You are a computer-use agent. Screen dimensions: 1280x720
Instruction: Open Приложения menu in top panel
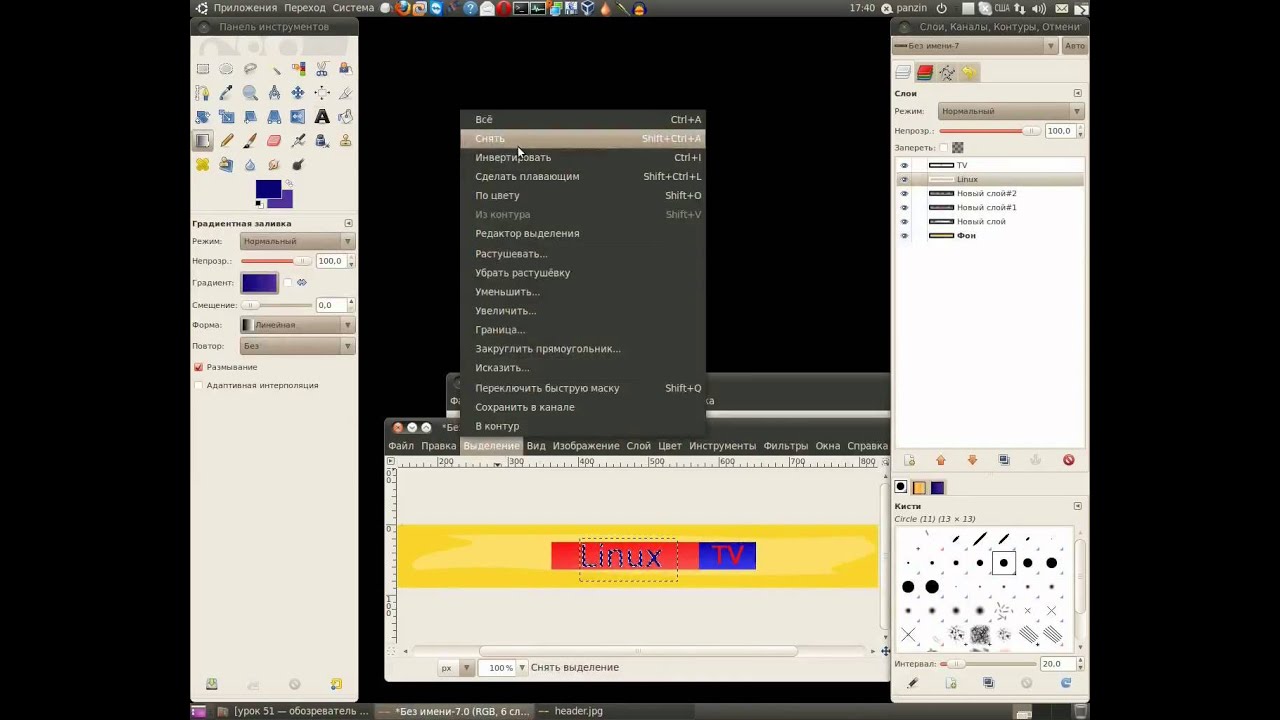245,8
